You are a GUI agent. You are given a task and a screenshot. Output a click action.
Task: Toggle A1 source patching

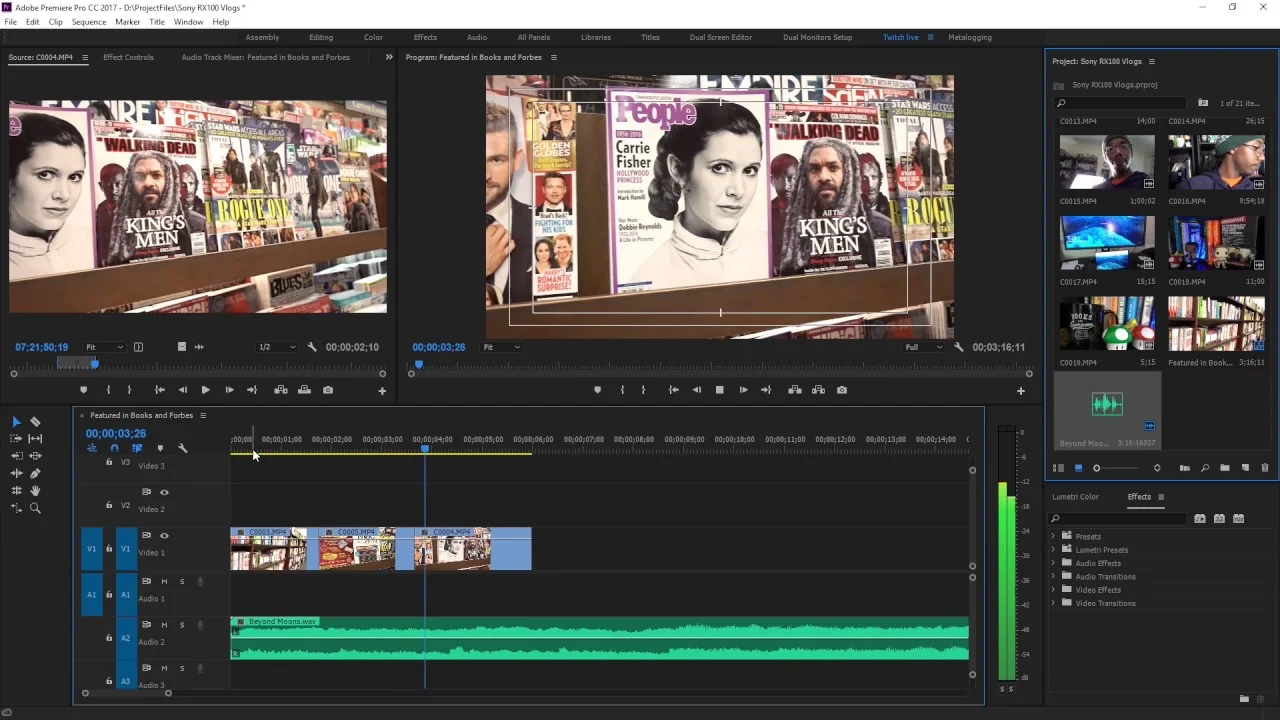(92, 594)
